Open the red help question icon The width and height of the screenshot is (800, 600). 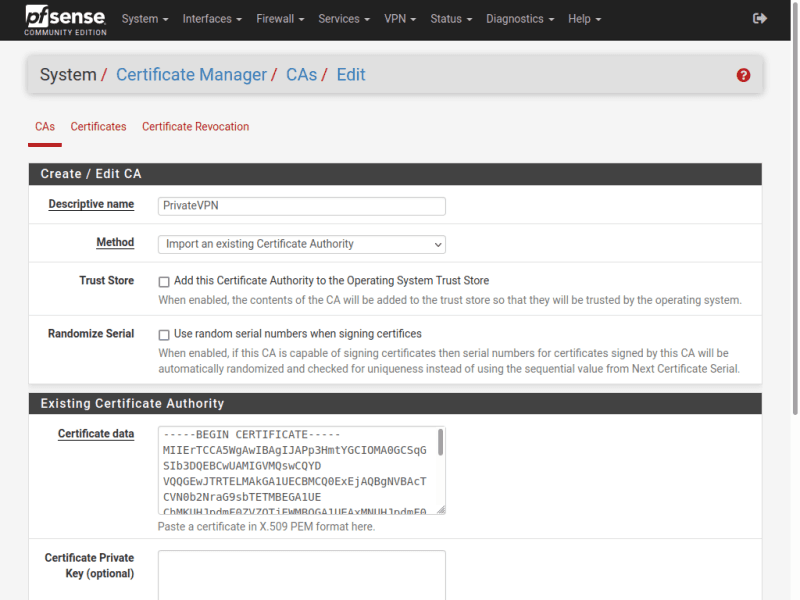click(743, 75)
